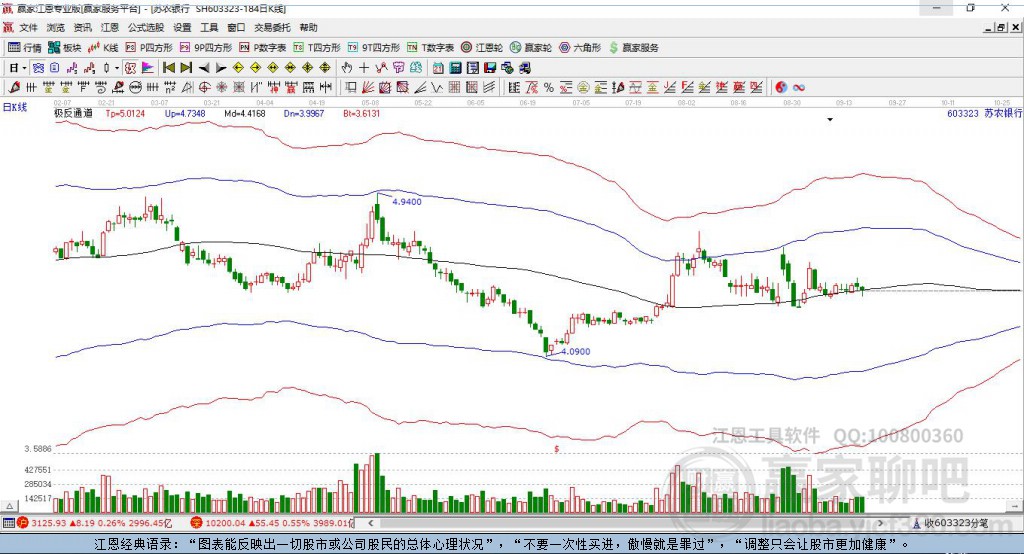Select the hand pan tool
Viewport: 1024px width, 554px height.
[x=347, y=68]
